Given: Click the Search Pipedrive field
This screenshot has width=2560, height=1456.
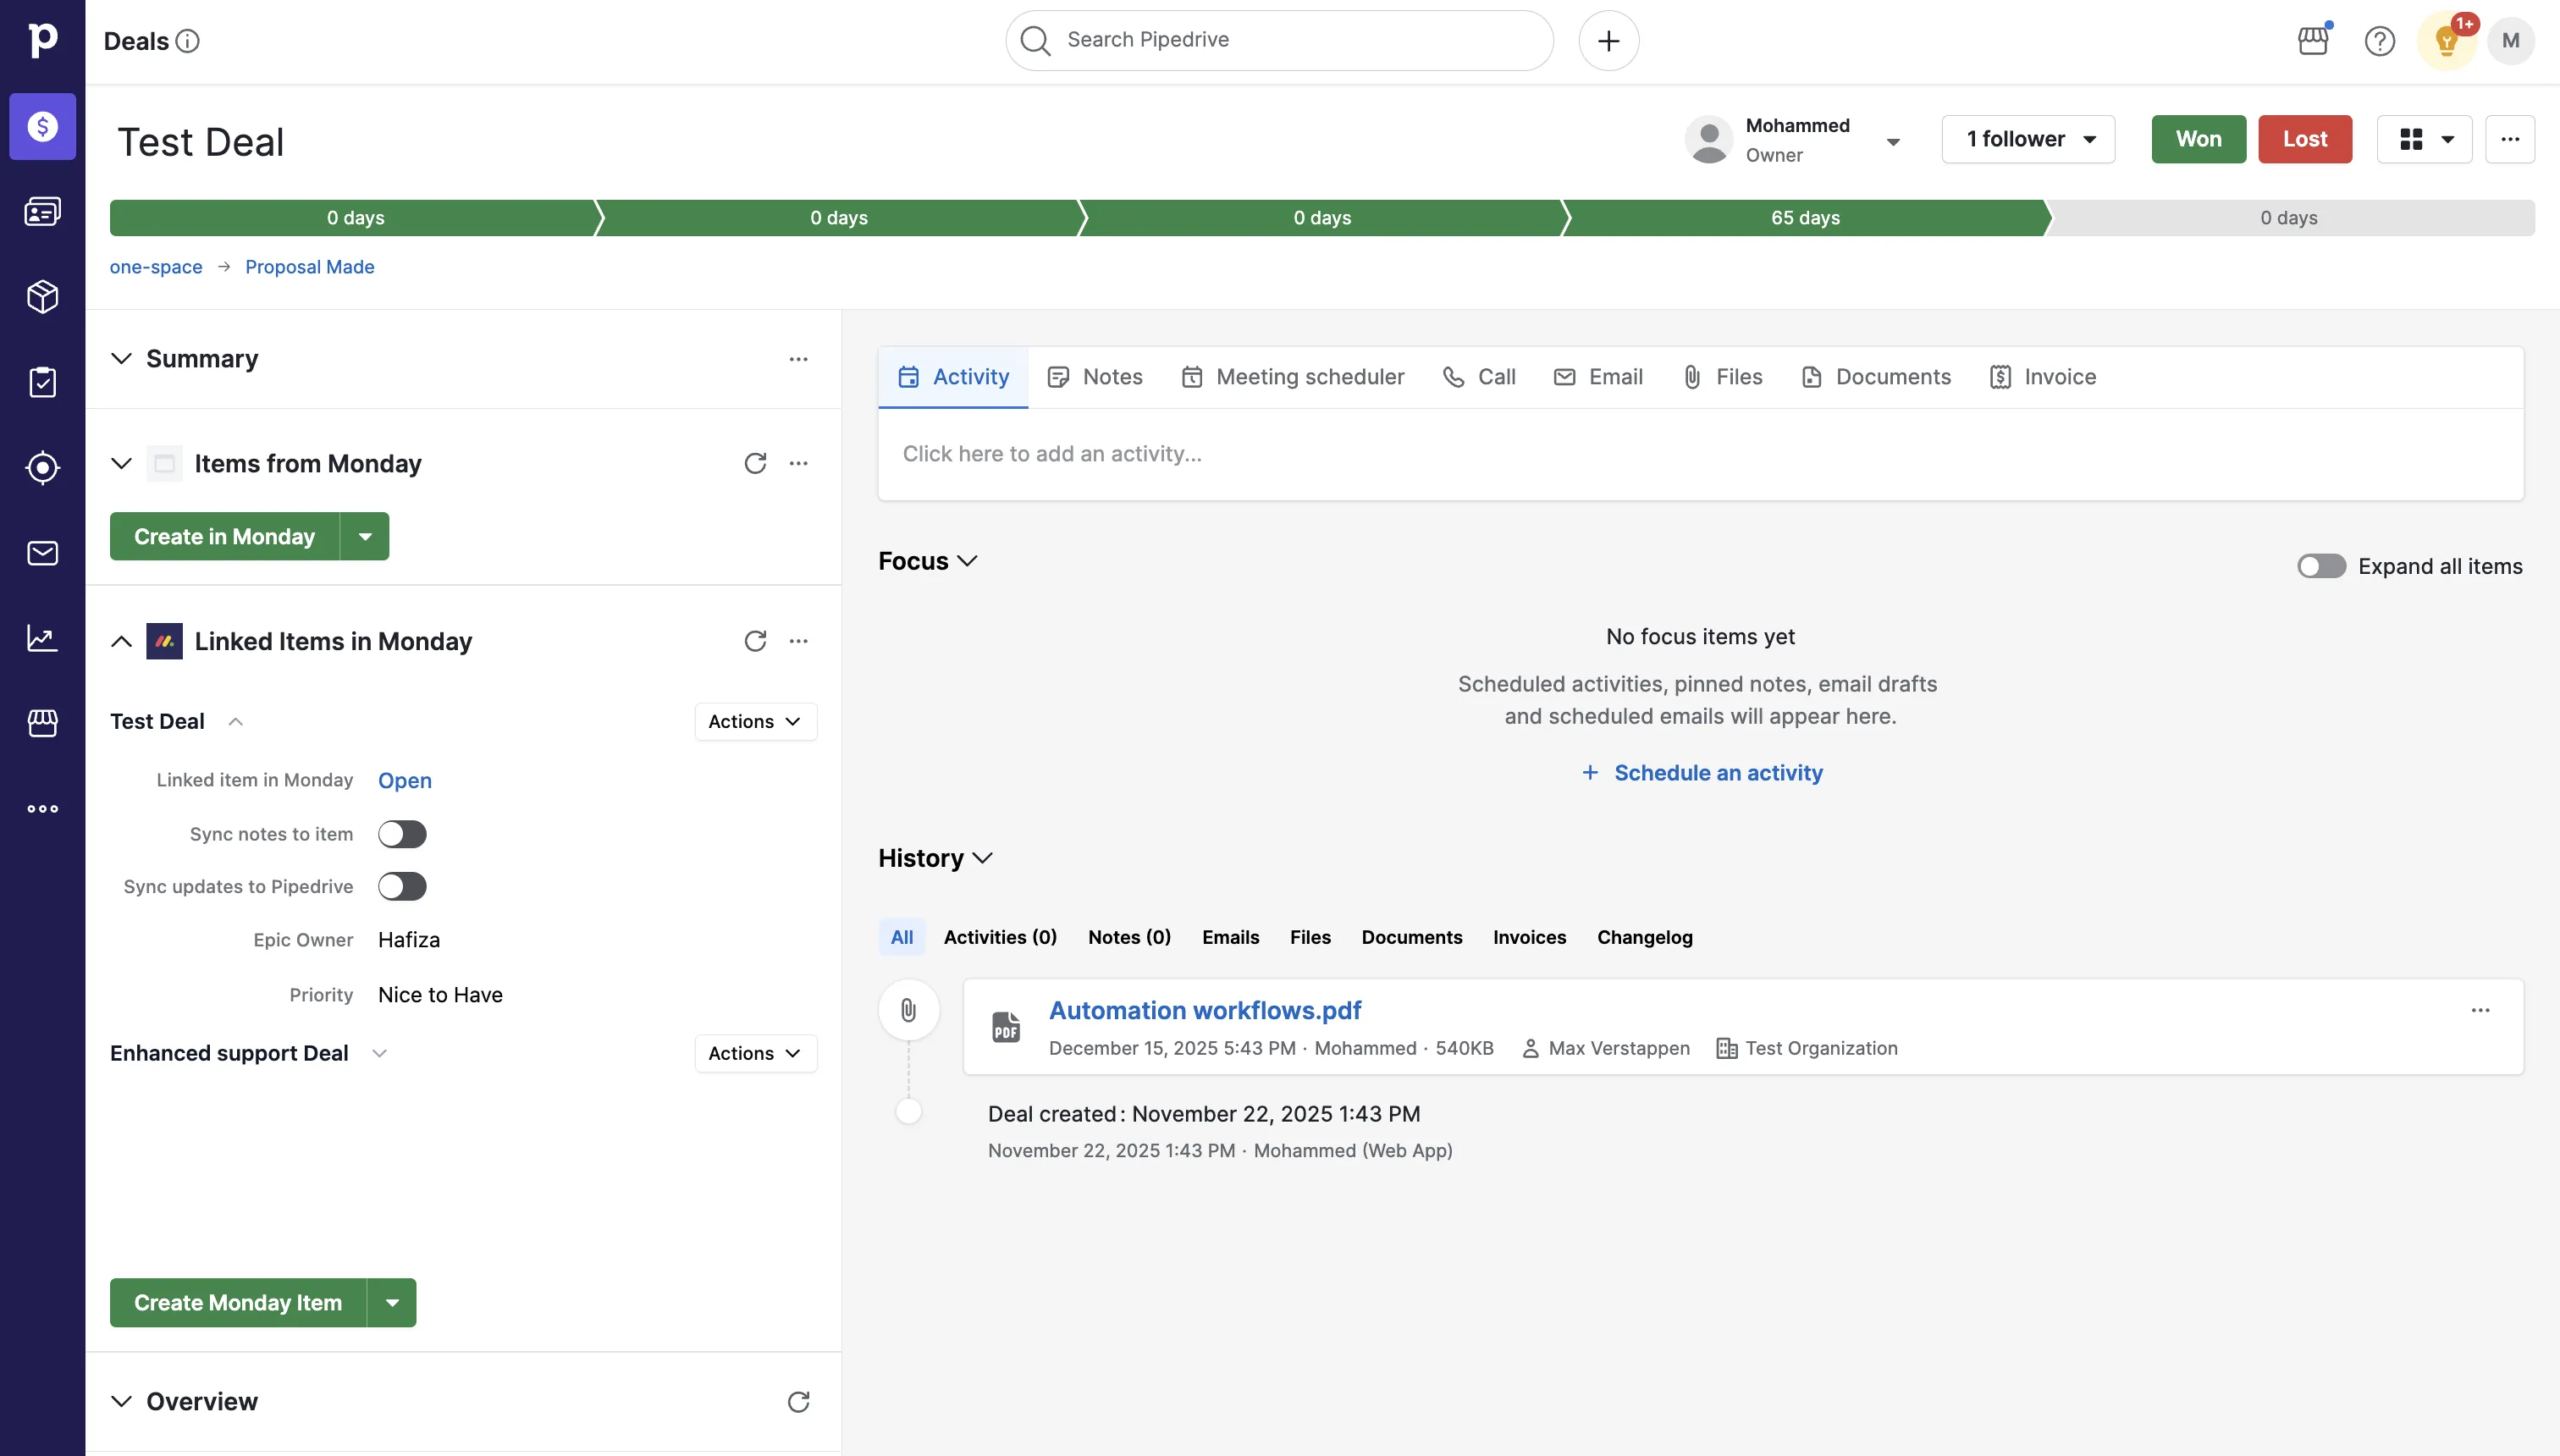Looking at the screenshot, I should [x=1279, y=41].
